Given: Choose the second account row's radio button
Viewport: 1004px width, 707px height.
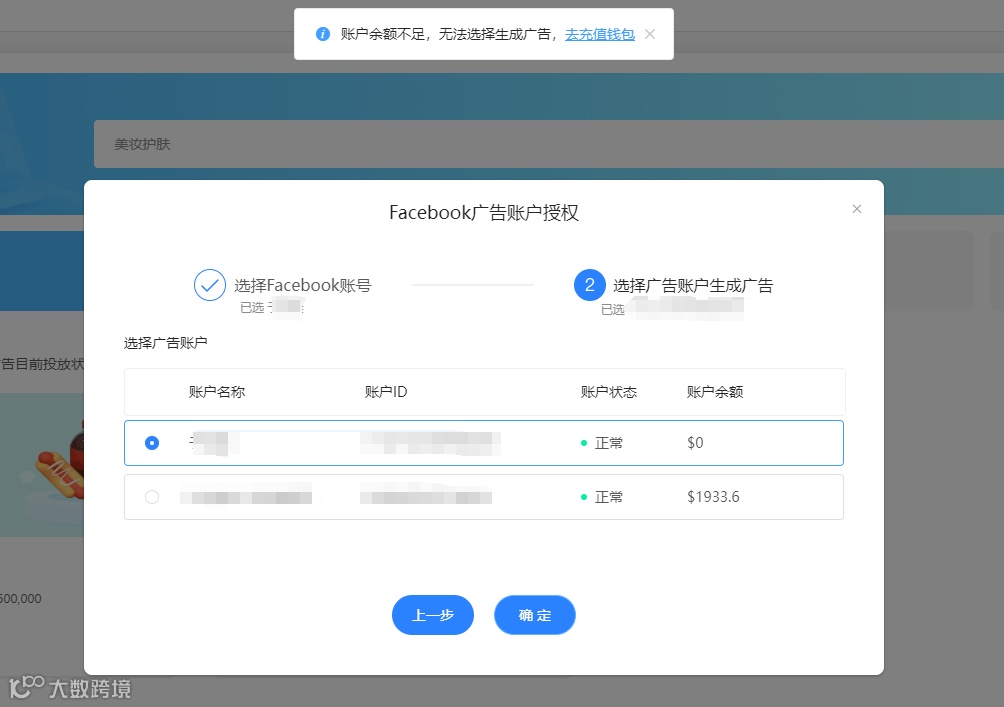Looking at the screenshot, I should (151, 496).
